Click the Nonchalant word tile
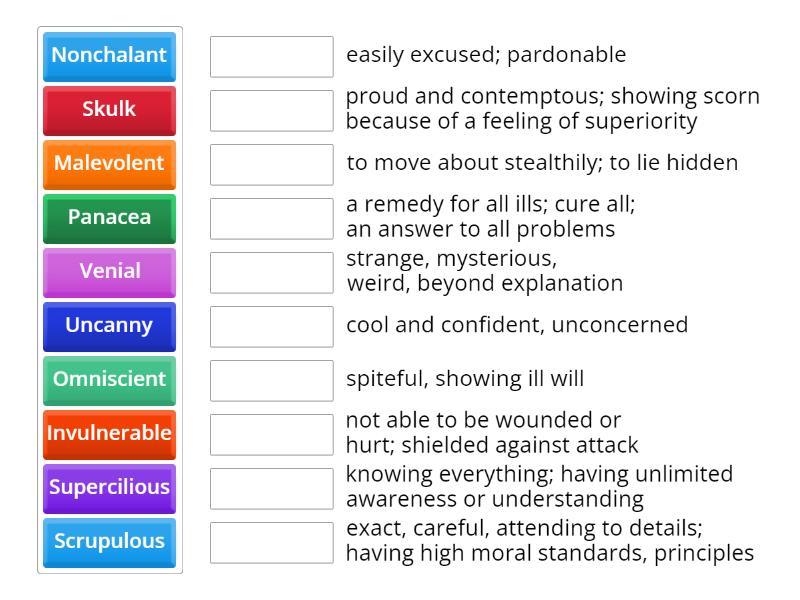800x600 pixels. (110, 55)
